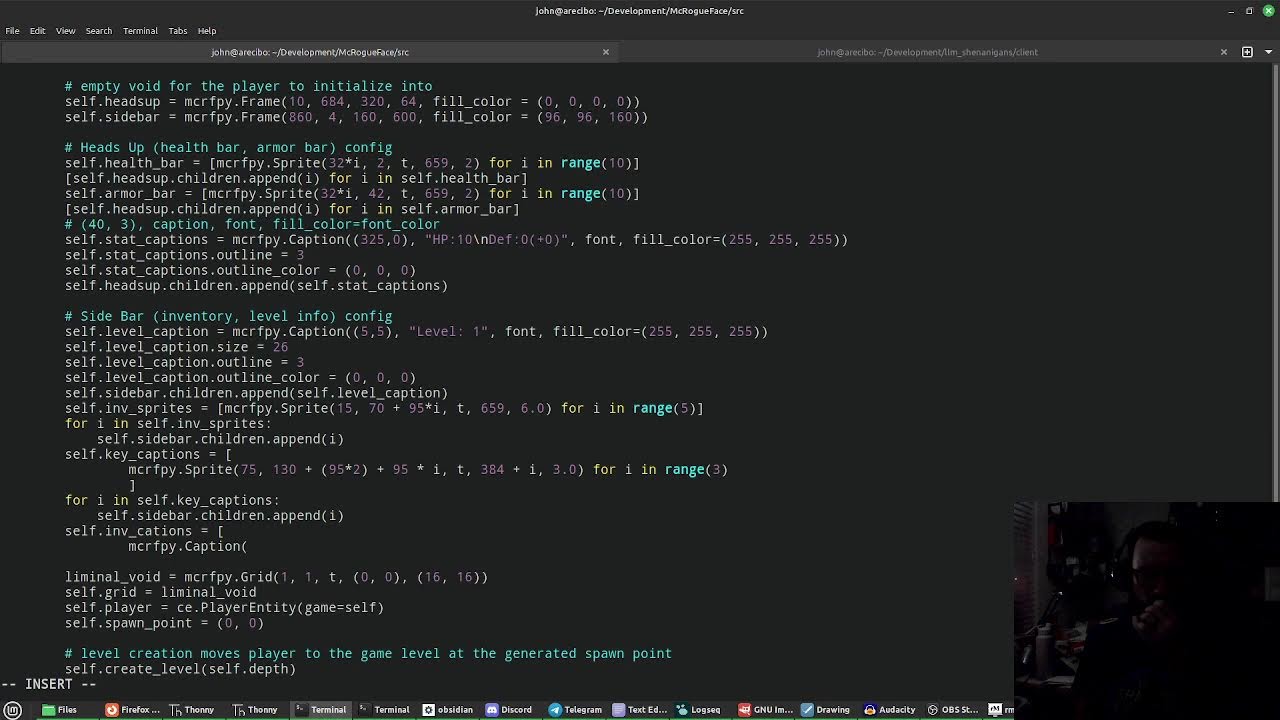Image resolution: width=1280 pixels, height=720 pixels.
Task: Add a new terminal tab
Action: coord(1247,52)
